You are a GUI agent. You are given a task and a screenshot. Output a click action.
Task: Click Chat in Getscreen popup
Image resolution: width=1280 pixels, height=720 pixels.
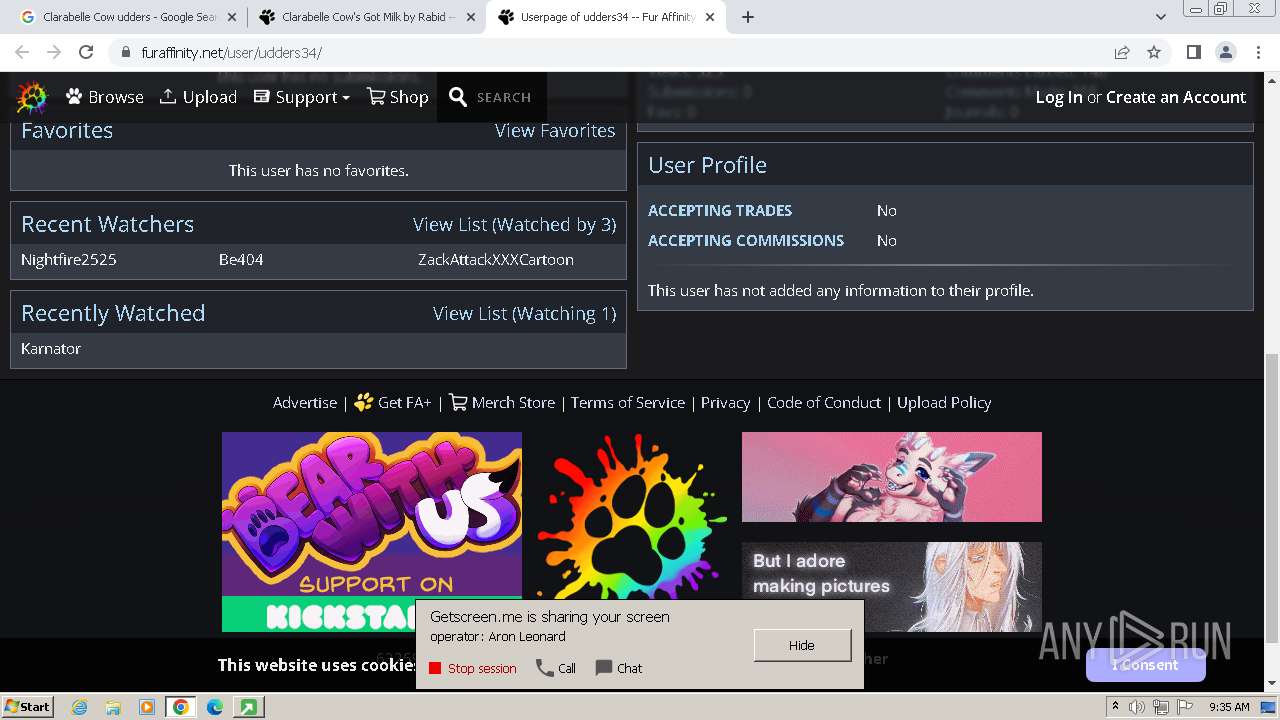point(619,668)
